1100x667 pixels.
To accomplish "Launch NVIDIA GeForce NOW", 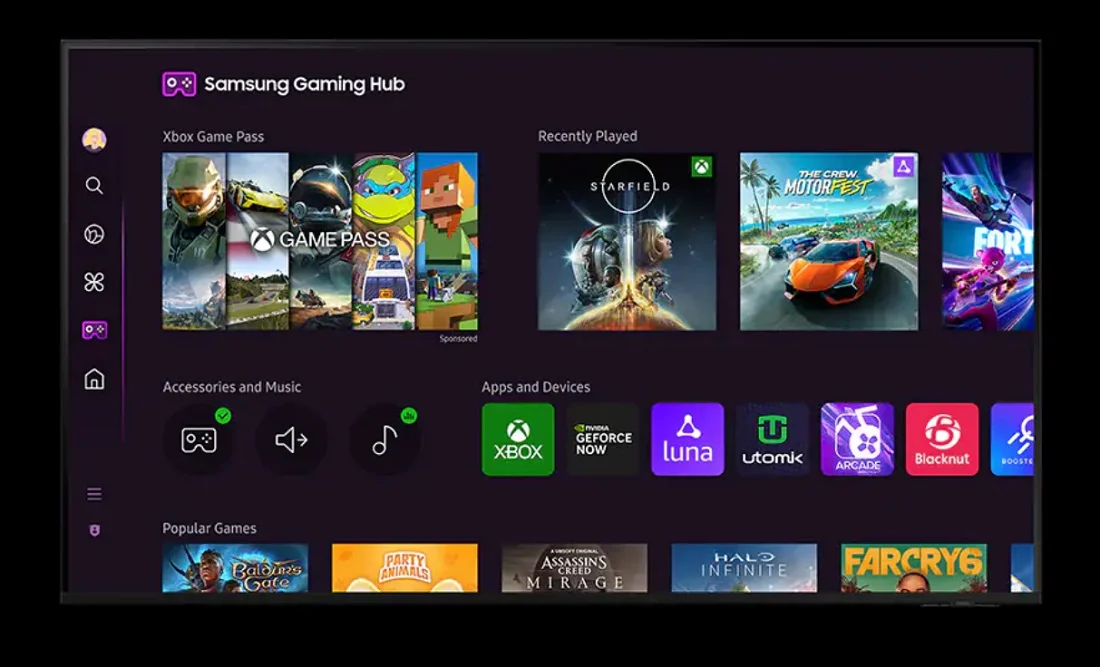I will pos(603,439).
